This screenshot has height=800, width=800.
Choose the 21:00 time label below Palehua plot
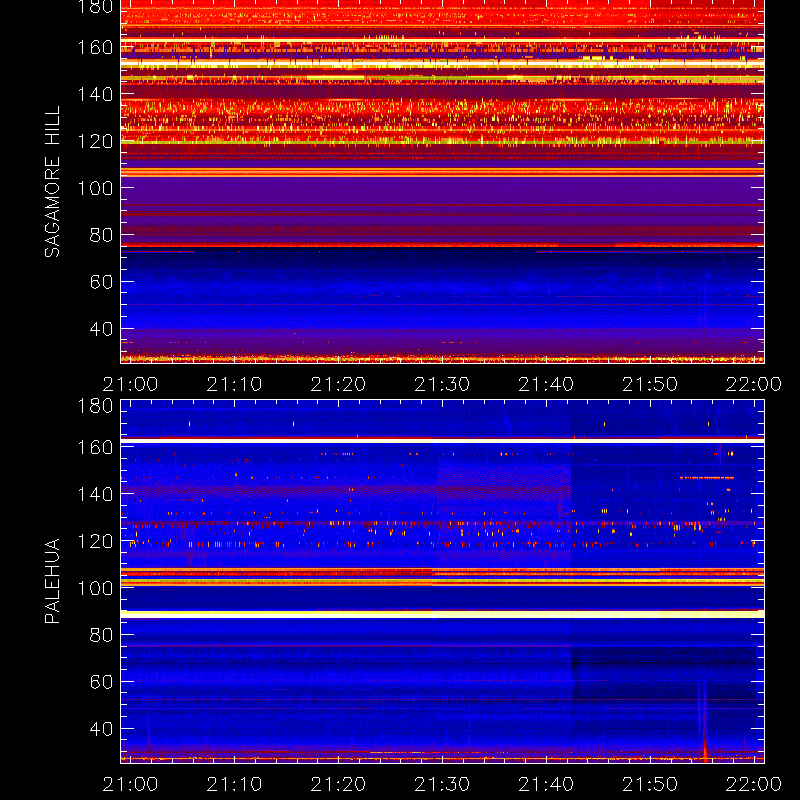[130, 784]
